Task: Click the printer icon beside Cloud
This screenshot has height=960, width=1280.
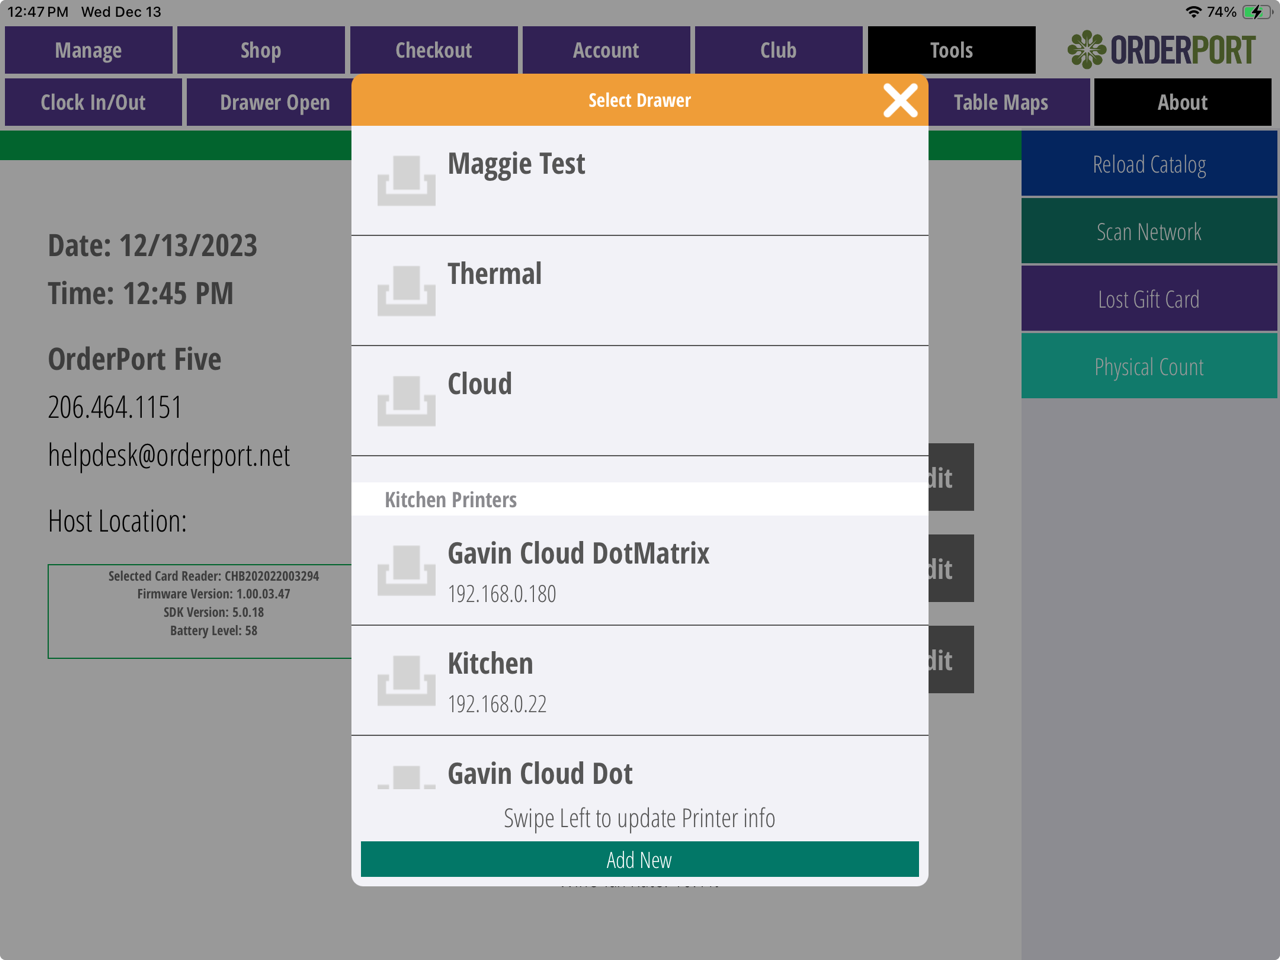Action: (406, 401)
